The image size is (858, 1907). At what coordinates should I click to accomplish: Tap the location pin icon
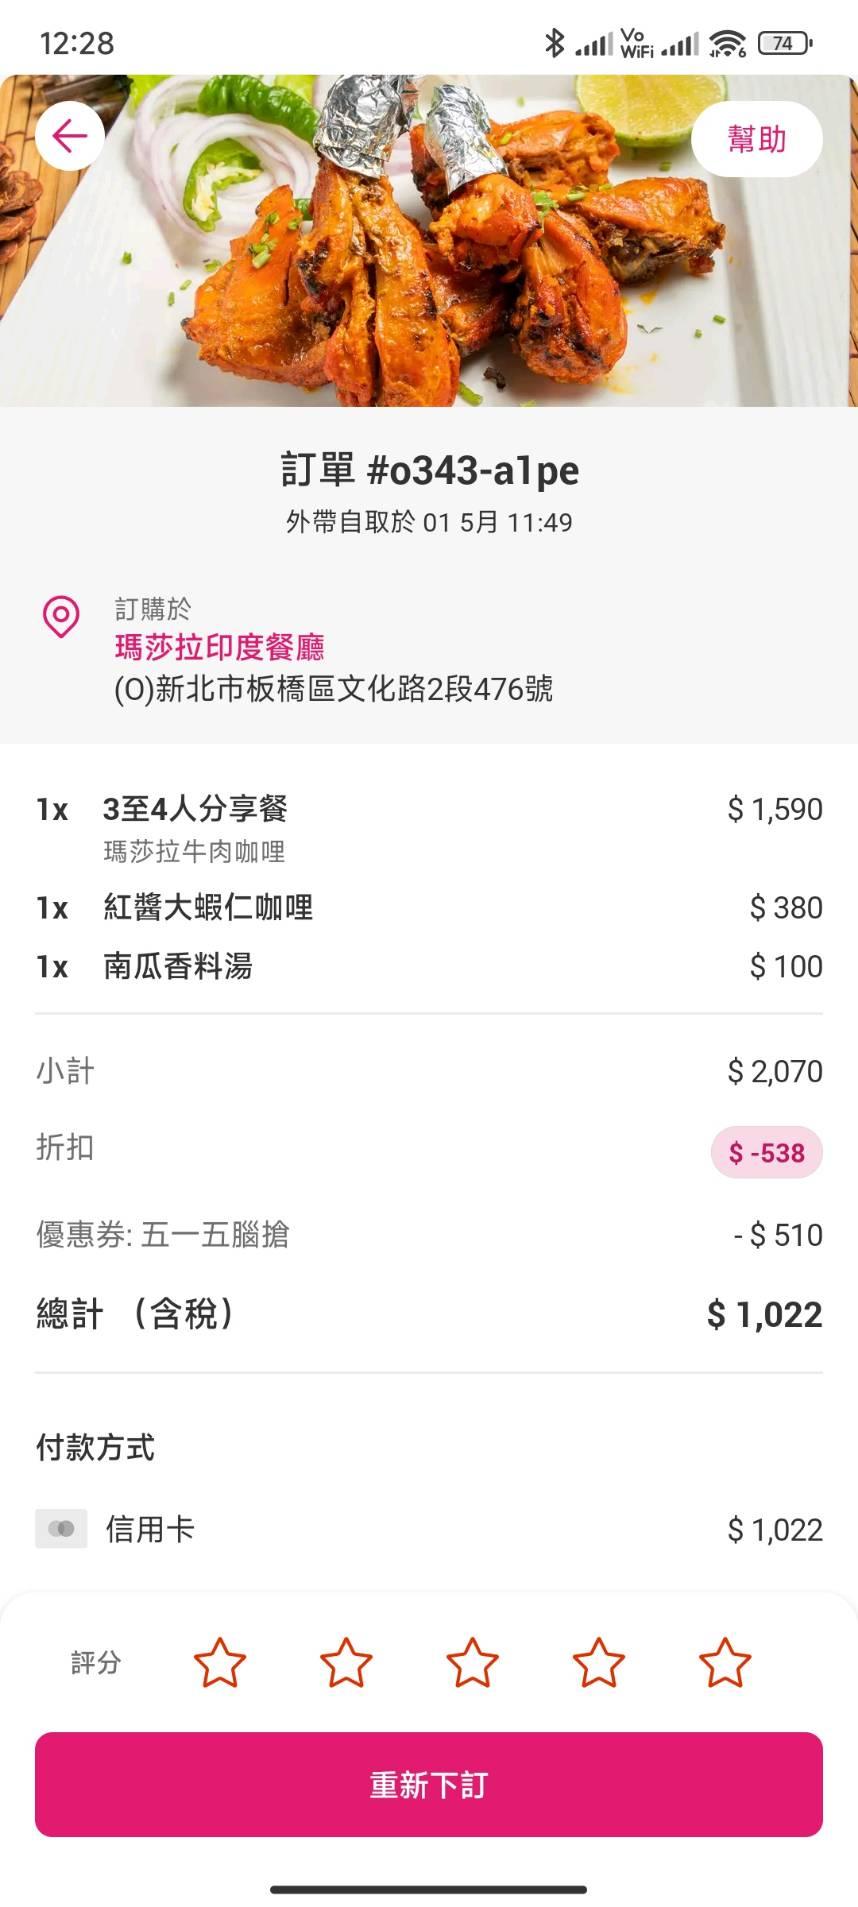coord(61,617)
